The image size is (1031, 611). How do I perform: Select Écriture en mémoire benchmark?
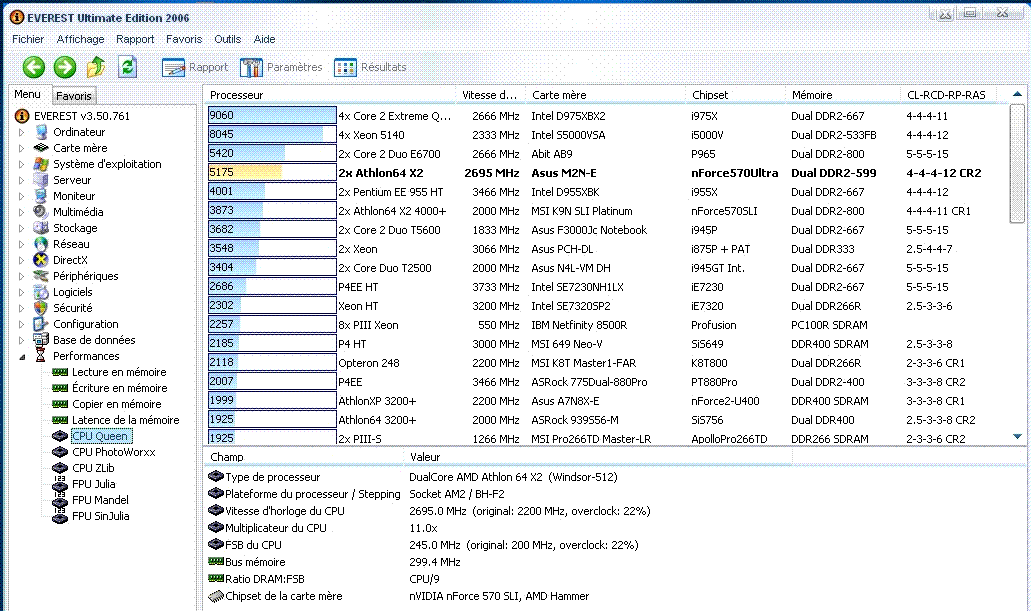point(120,388)
